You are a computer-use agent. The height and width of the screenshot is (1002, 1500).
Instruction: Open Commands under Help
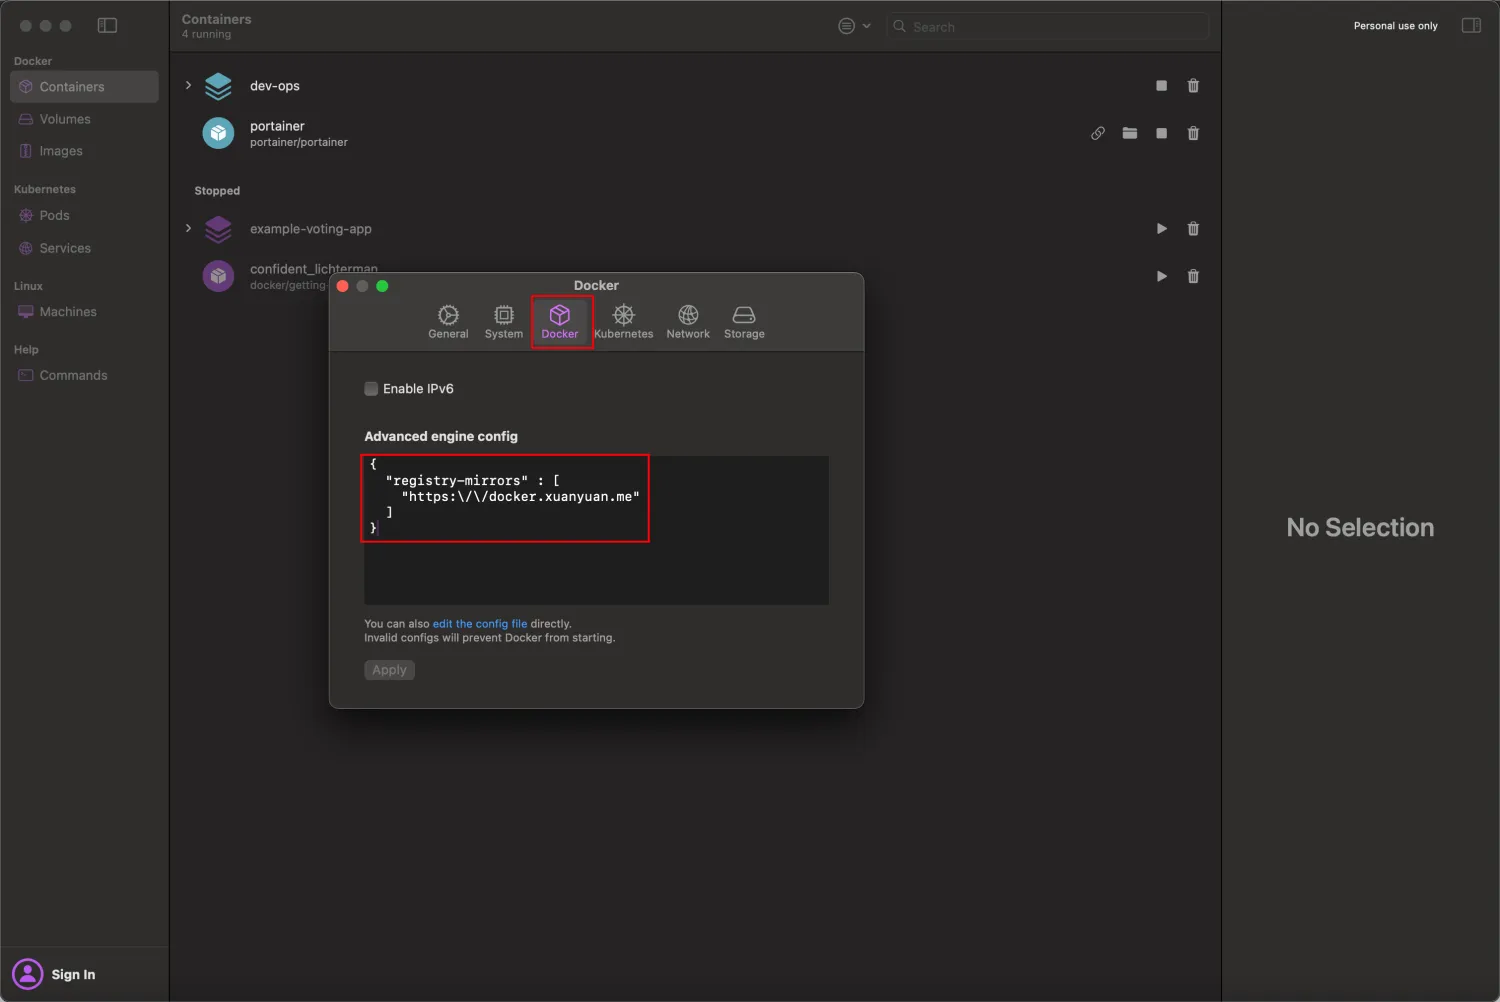click(x=84, y=375)
